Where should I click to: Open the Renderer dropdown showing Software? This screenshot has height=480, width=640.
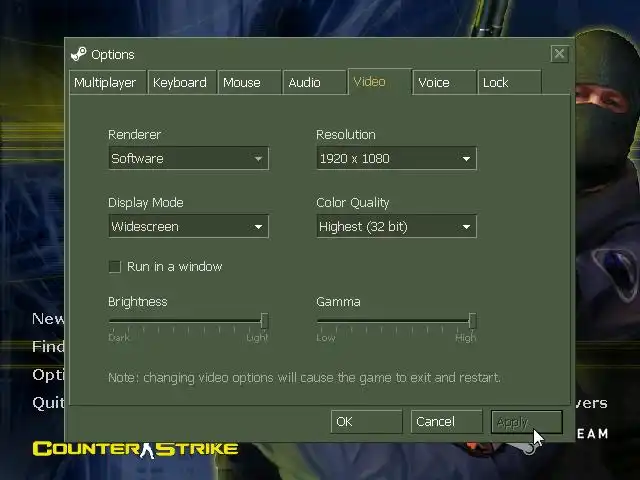(x=189, y=158)
